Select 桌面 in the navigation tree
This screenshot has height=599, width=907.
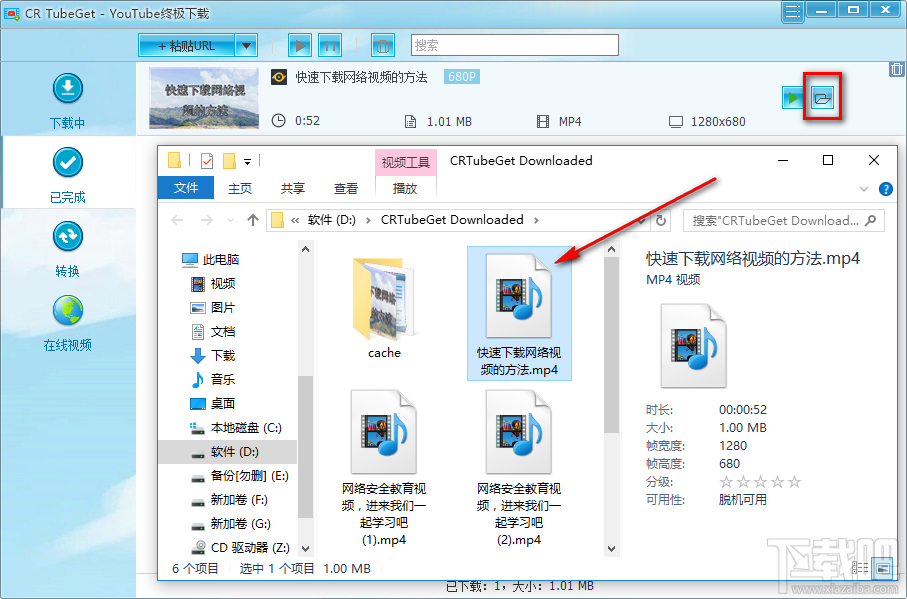[x=213, y=404]
